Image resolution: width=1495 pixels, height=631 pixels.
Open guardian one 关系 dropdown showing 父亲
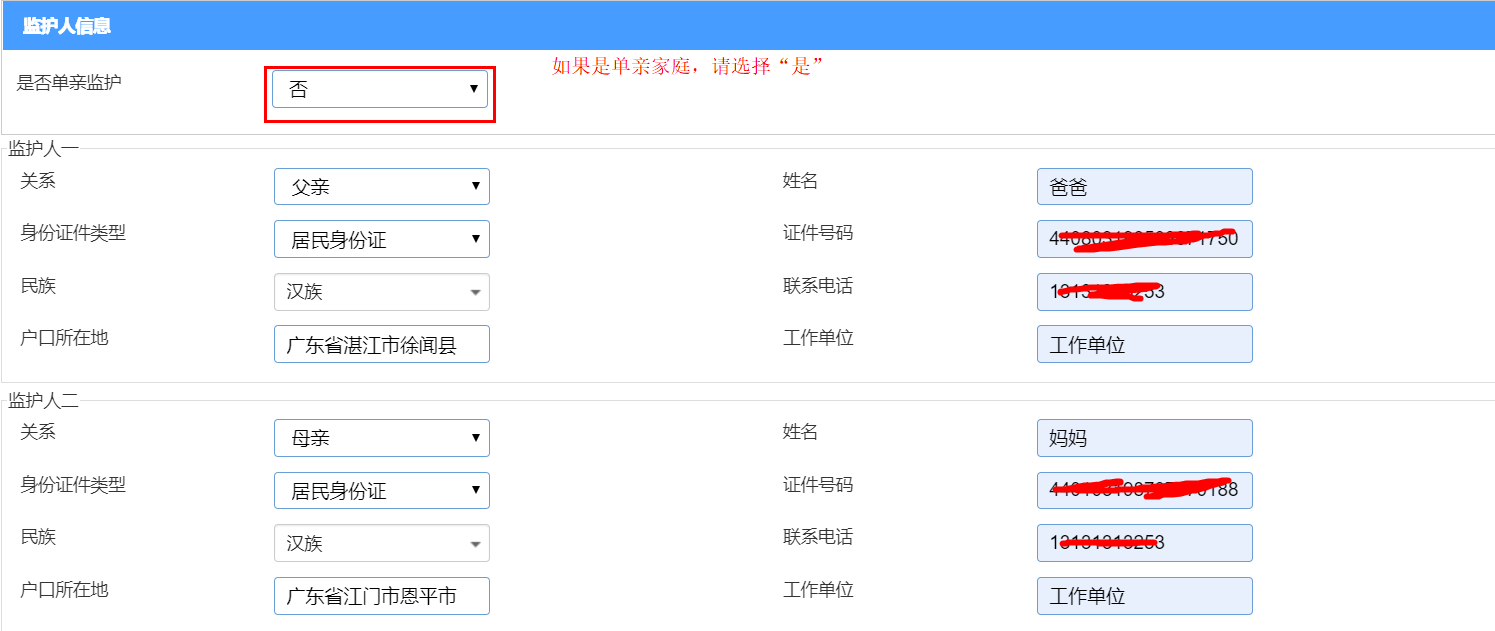tap(381, 187)
